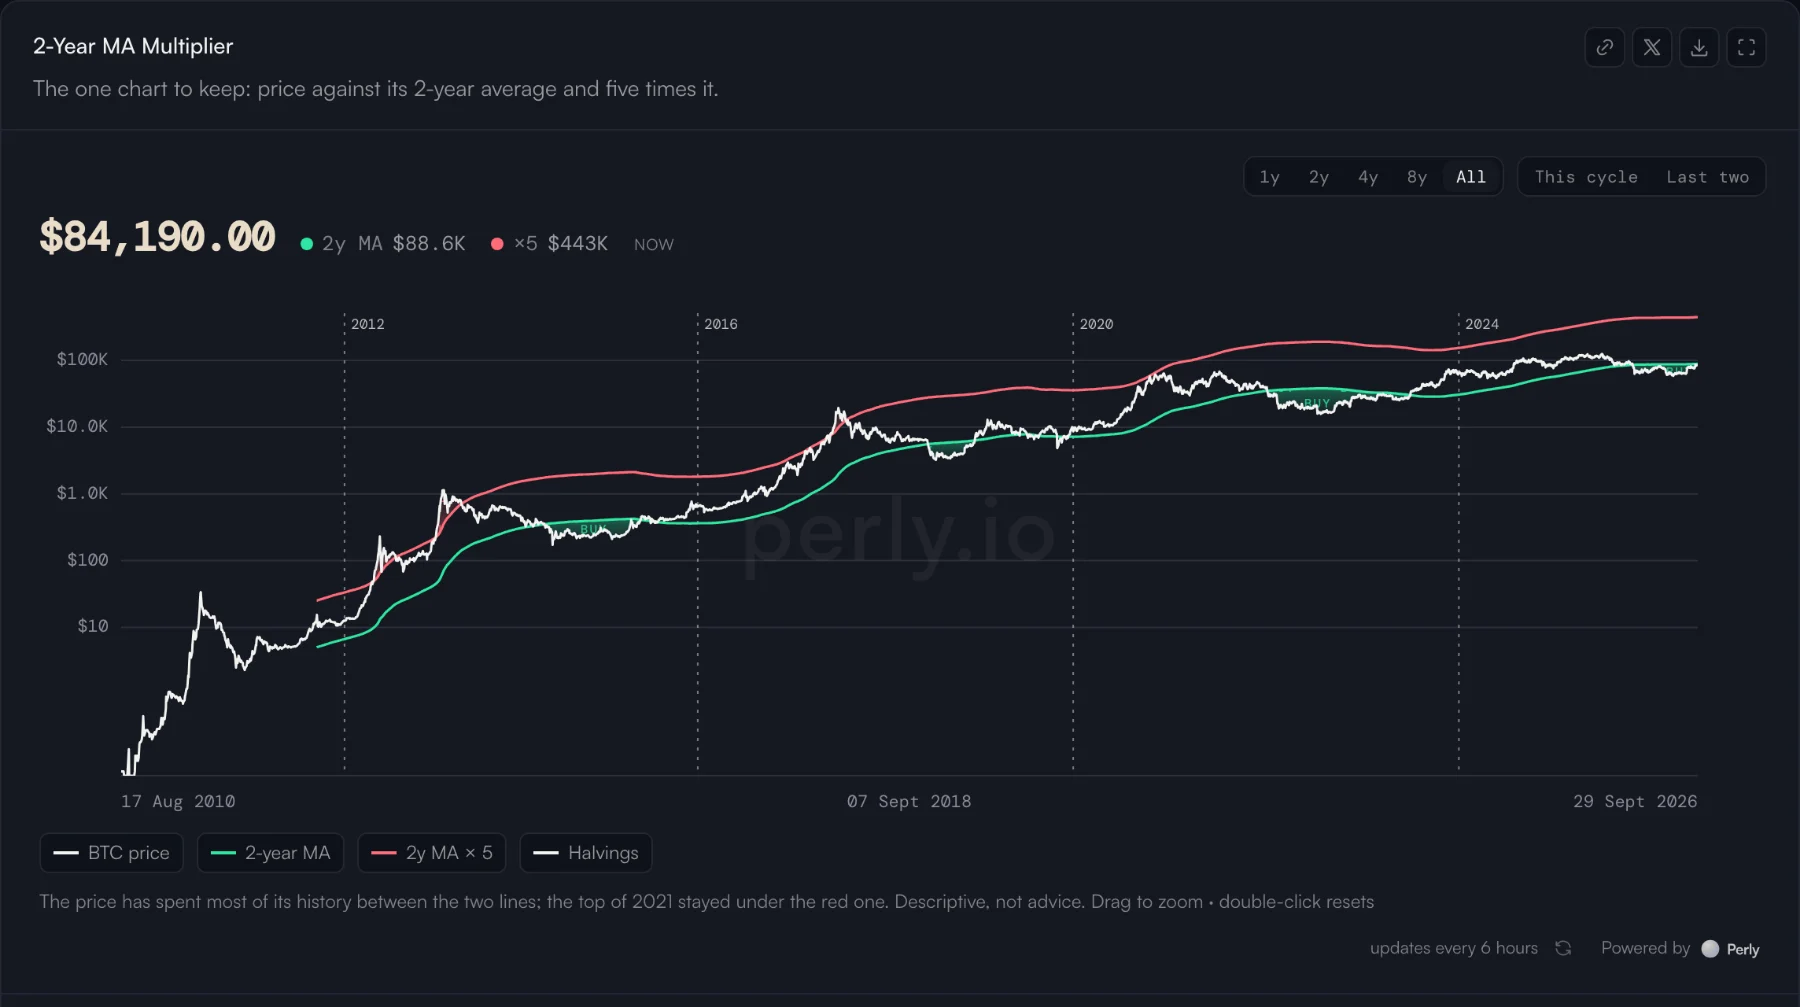
Task: Toggle the 2y MA × 5 series
Action: [x=432, y=853]
